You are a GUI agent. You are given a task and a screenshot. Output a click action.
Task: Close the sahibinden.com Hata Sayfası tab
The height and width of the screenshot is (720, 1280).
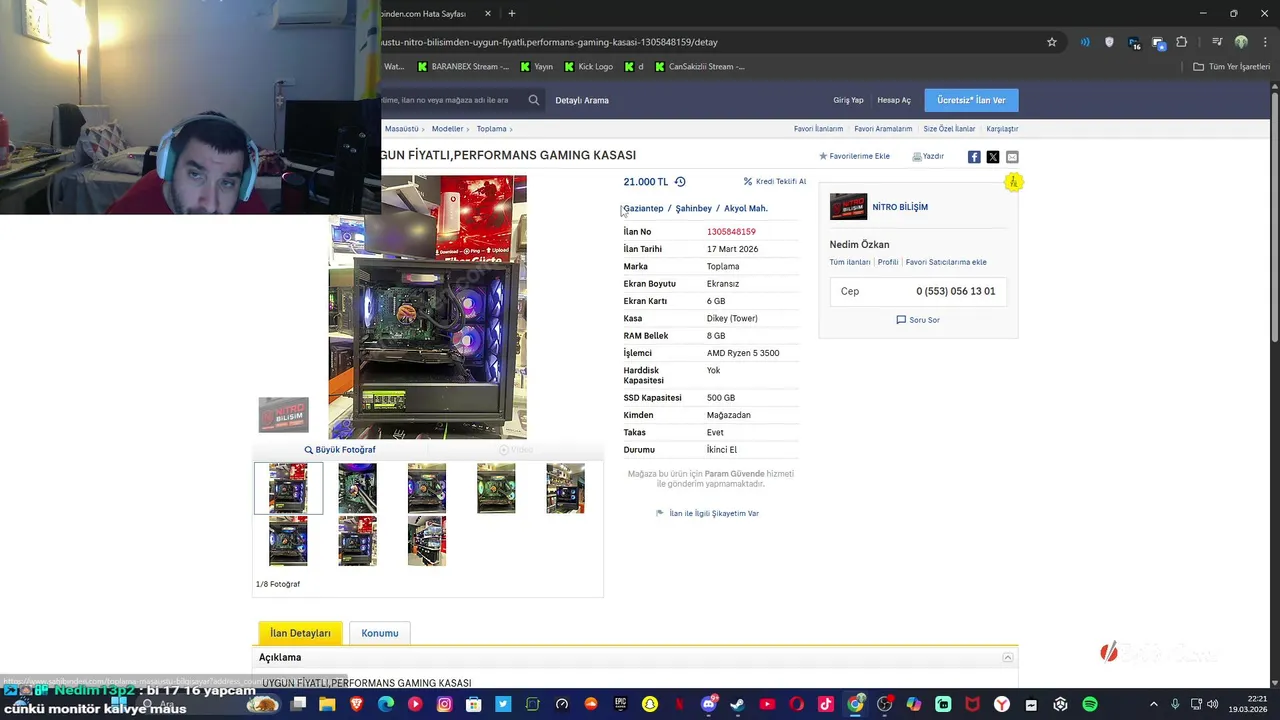[488, 14]
